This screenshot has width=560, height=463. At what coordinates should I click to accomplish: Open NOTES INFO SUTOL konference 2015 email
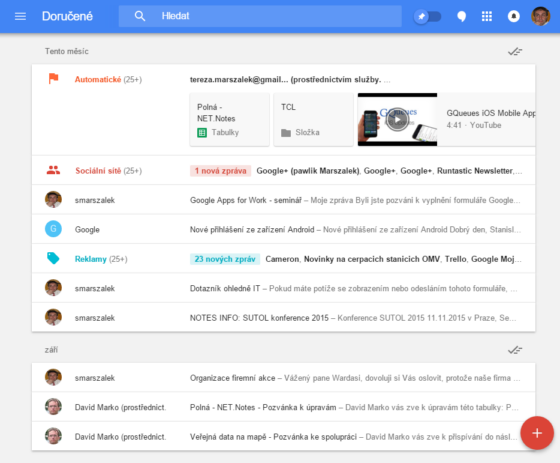pos(283,318)
